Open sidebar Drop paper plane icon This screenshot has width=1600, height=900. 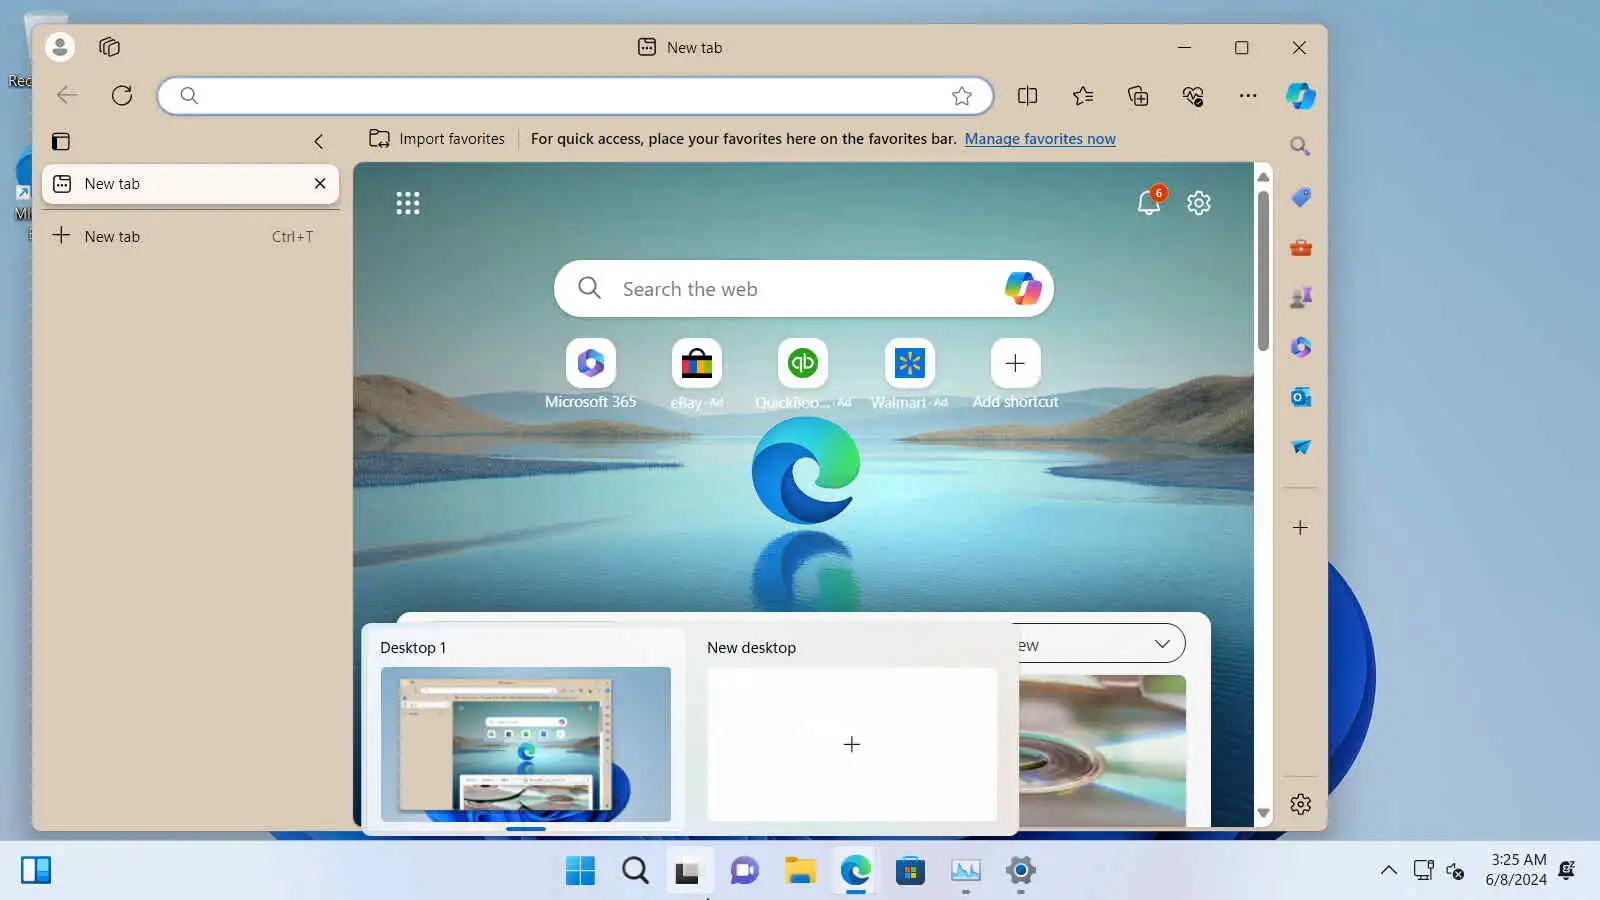click(x=1300, y=447)
